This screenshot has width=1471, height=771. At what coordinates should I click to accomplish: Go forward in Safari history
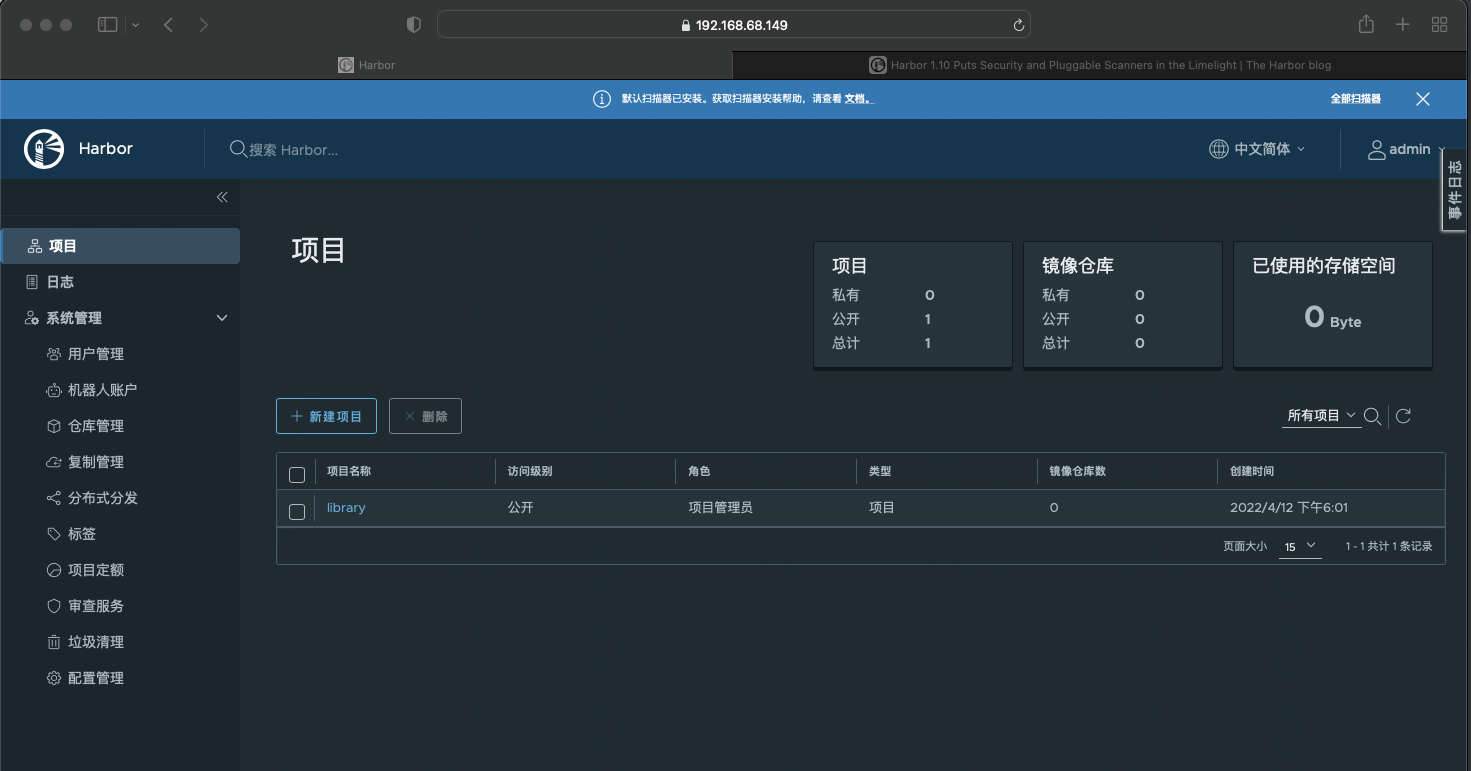203,25
